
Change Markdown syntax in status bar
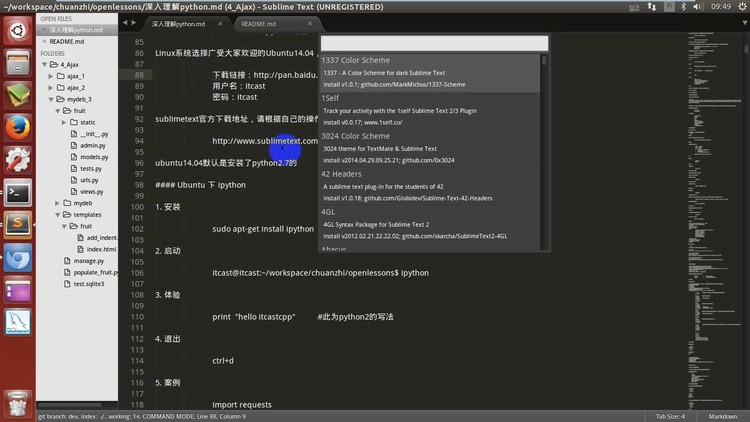723,417
